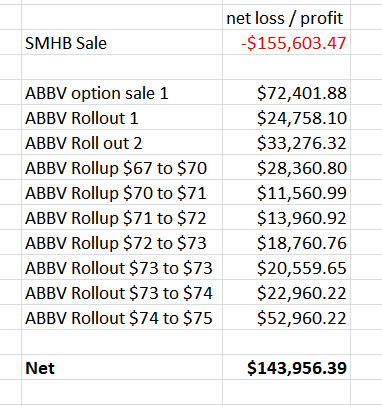Viewport: 382px width, 406px height.
Task: Click ABBV Rollout $73 to $74 cell
Action: point(122,292)
